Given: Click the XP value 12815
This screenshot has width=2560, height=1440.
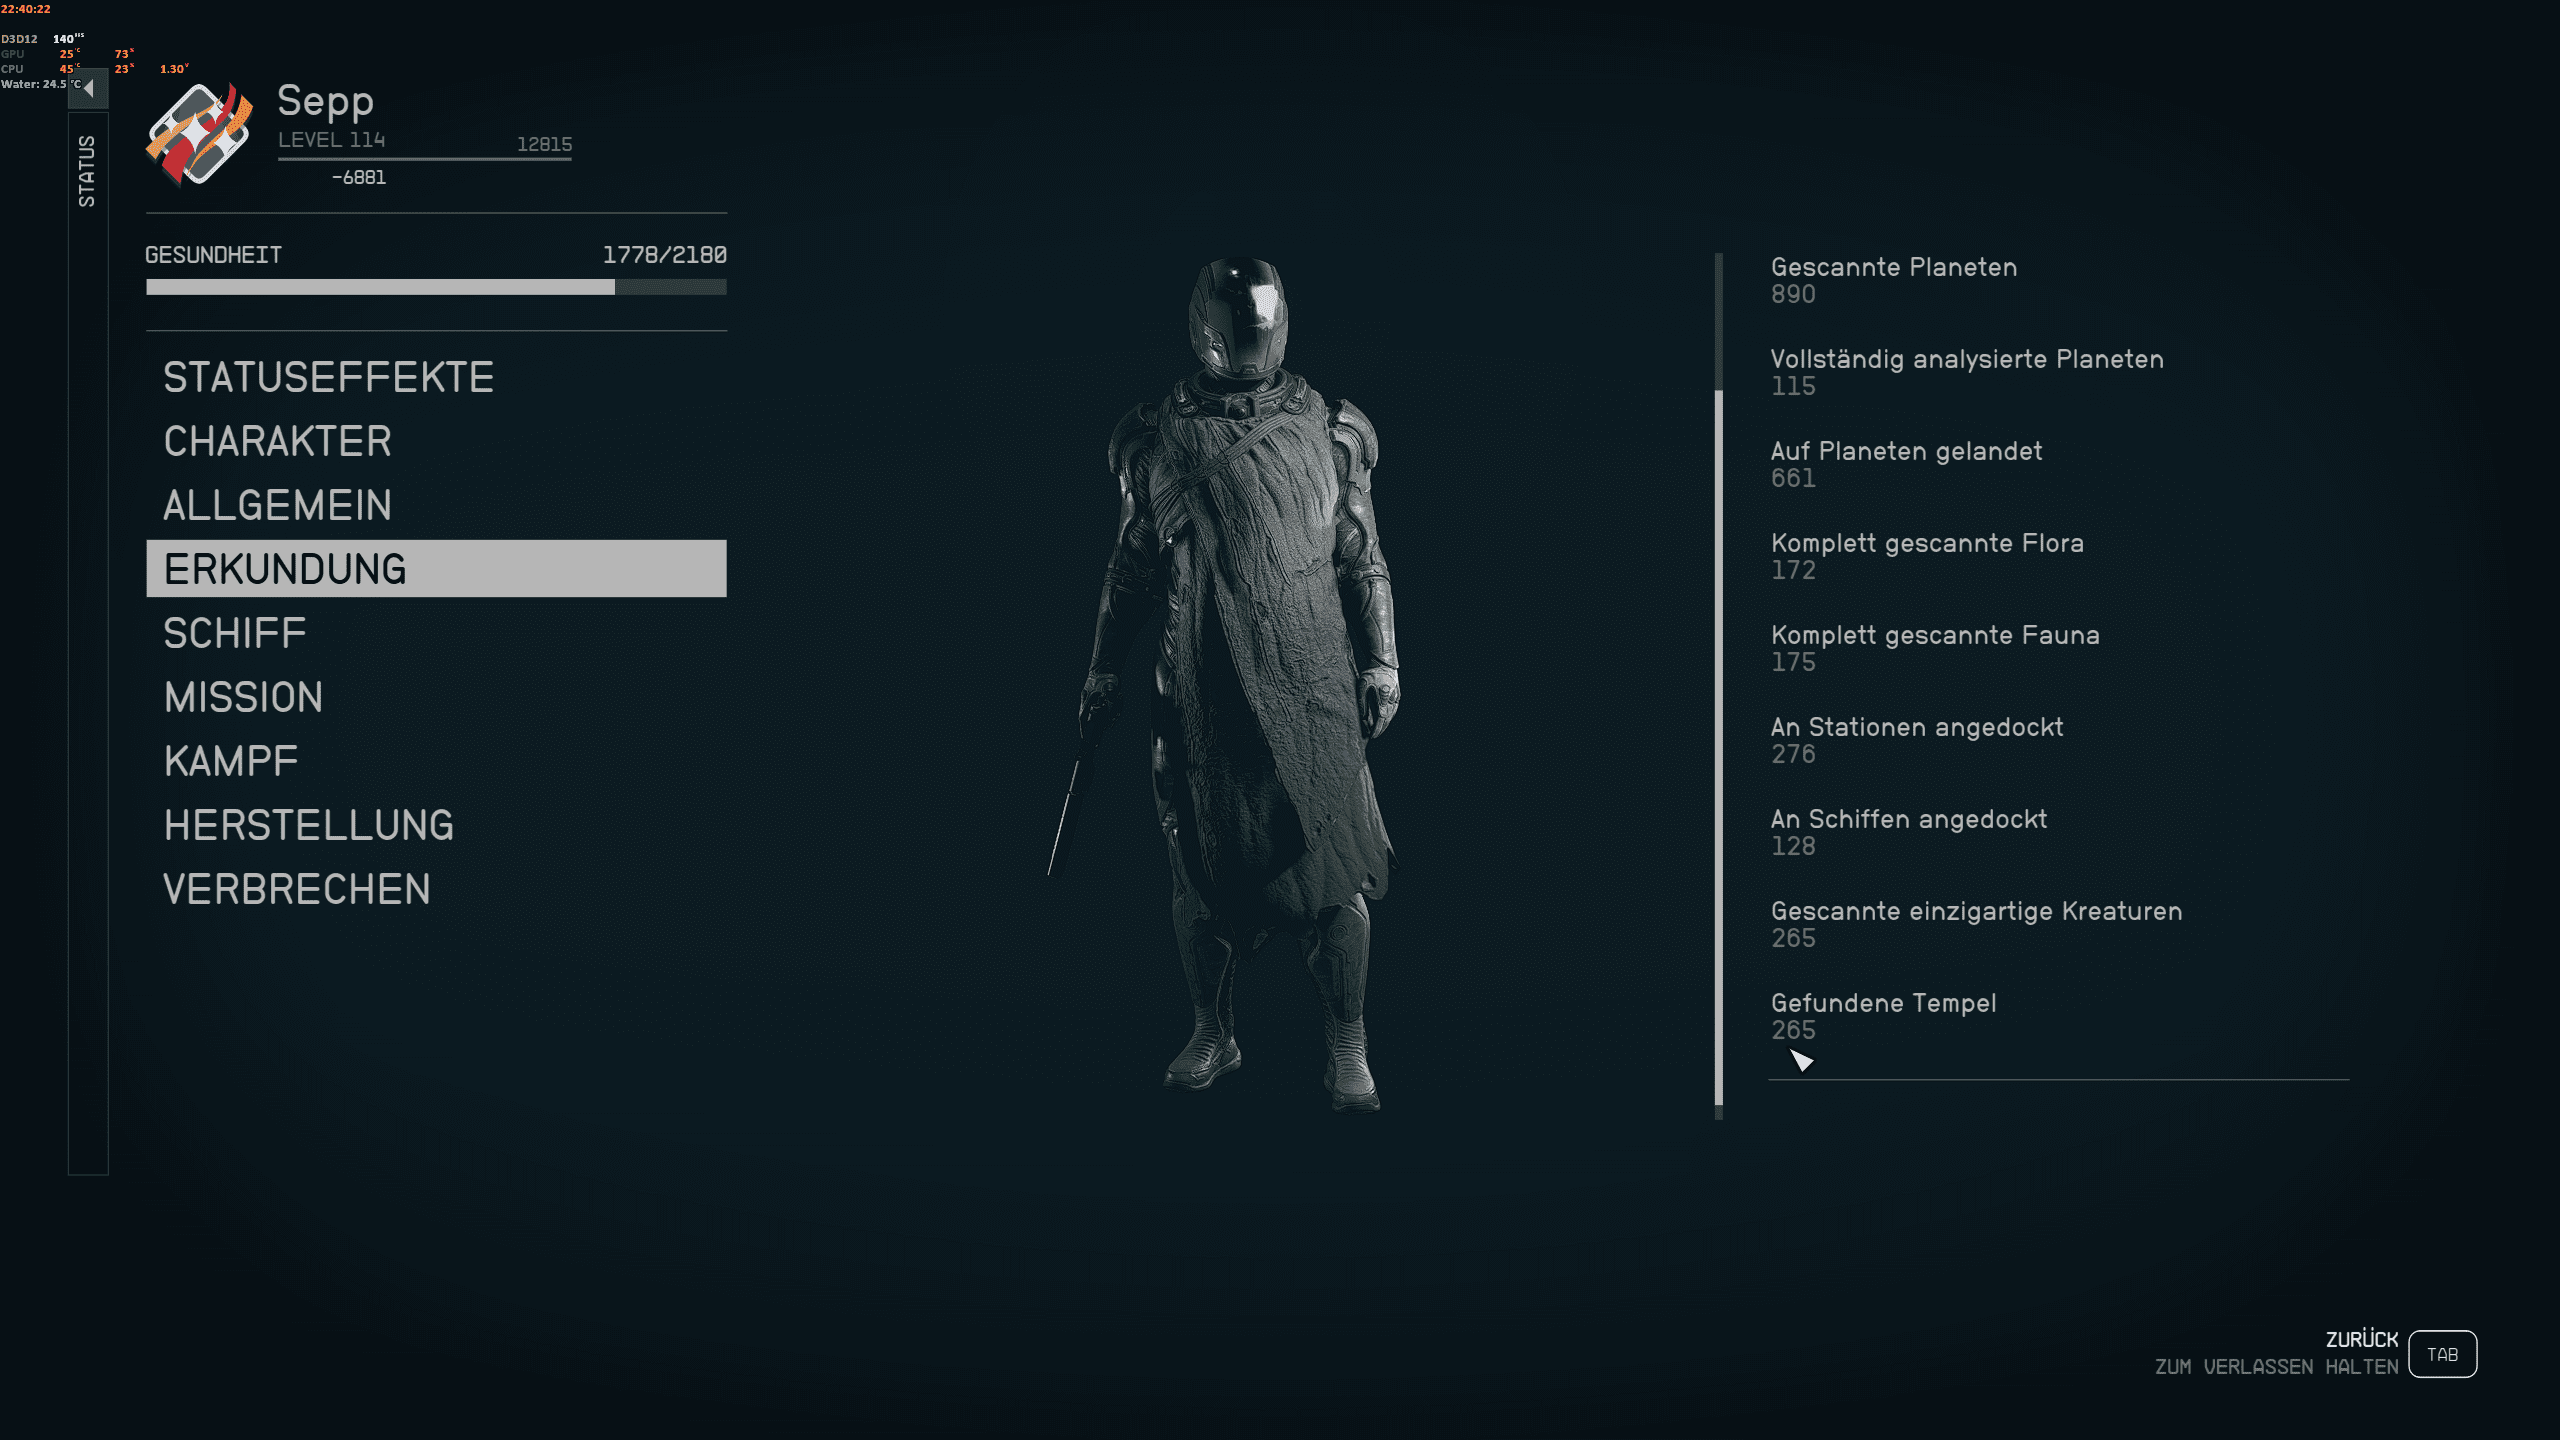Looking at the screenshot, I should tap(545, 144).
